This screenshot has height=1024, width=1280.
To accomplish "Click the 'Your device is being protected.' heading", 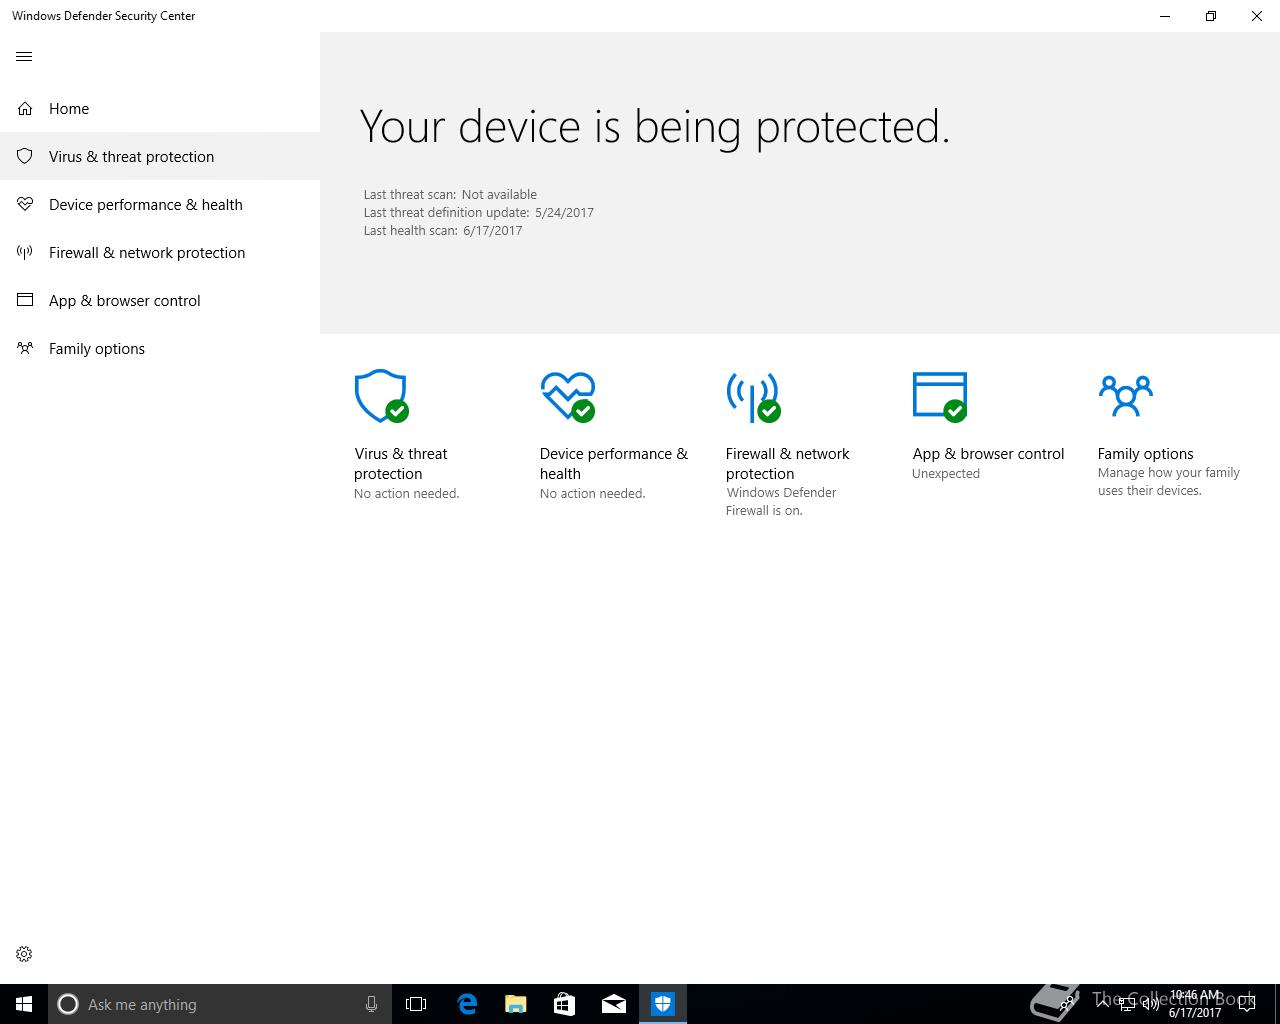I will click(655, 127).
